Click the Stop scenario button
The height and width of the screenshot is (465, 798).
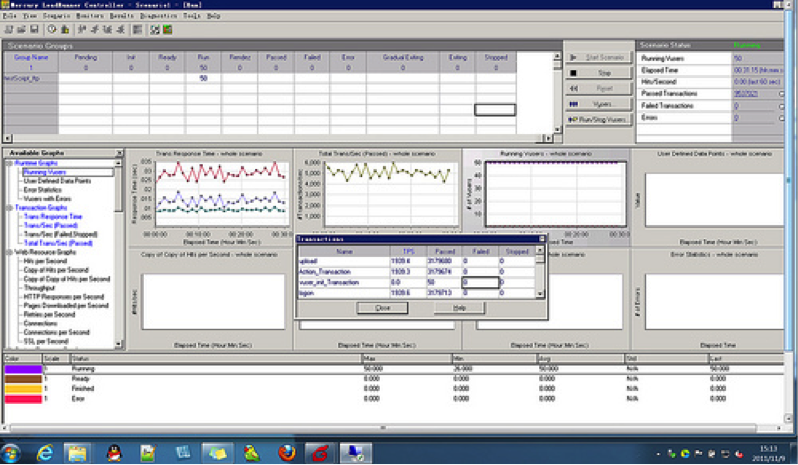tap(598, 73)
